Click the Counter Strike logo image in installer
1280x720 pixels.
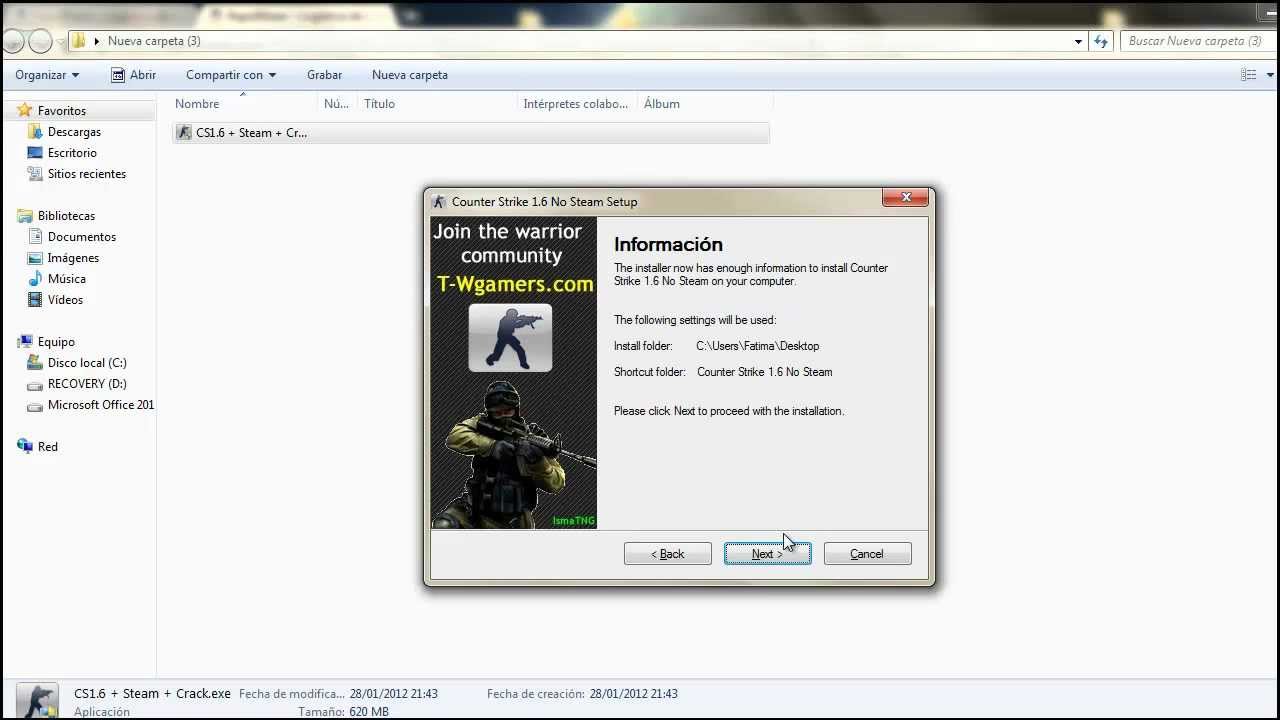click(510, 338)
